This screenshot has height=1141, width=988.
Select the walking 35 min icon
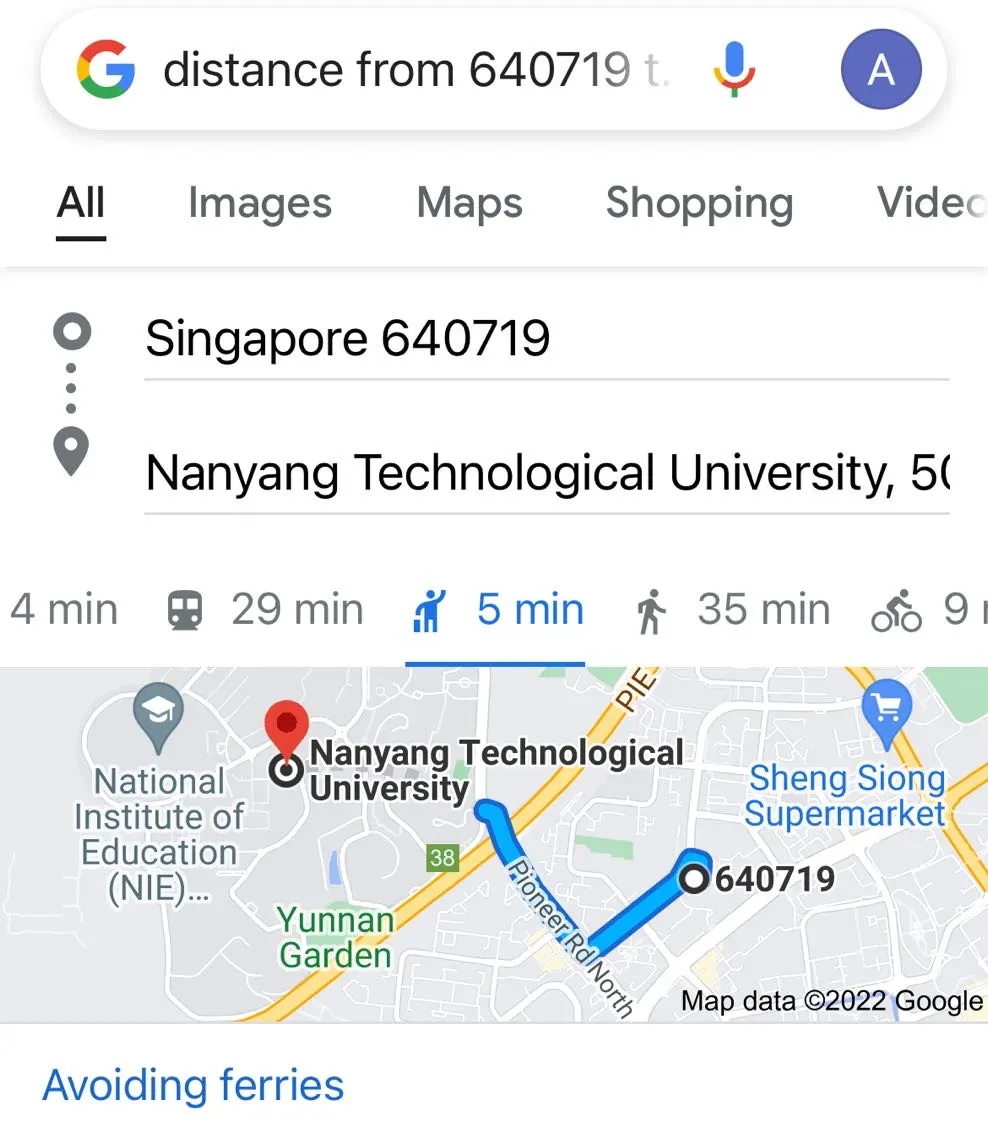coord(650,611)
